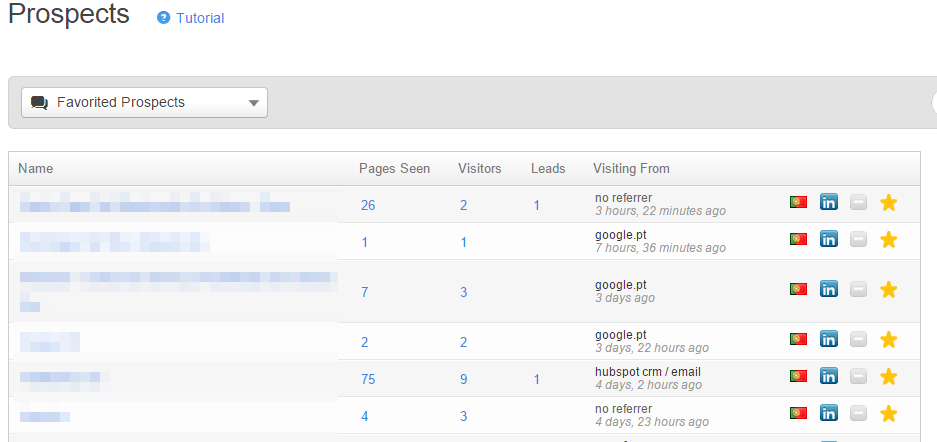Sort table by Pages Seen column header
Viewport: 937px width, 442px height.
coord(394,169)
